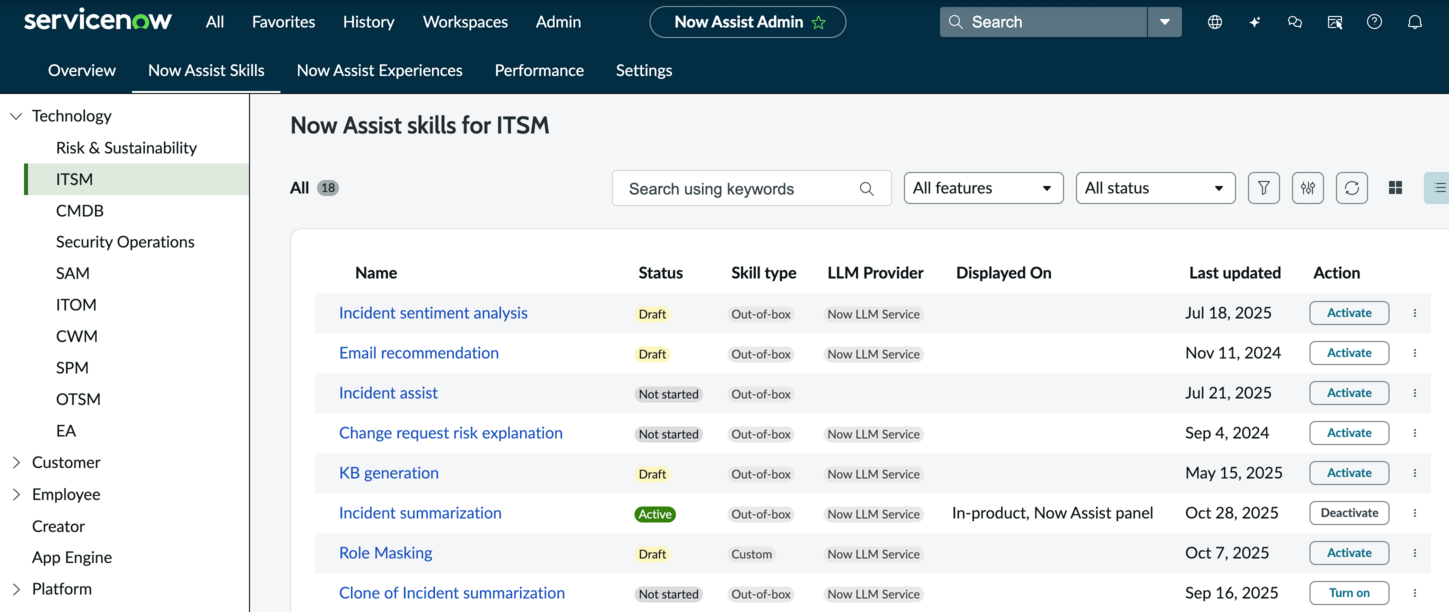Open the Admin menu
The height and width of the screenshot is (612, 1449).
click(558, 22)
